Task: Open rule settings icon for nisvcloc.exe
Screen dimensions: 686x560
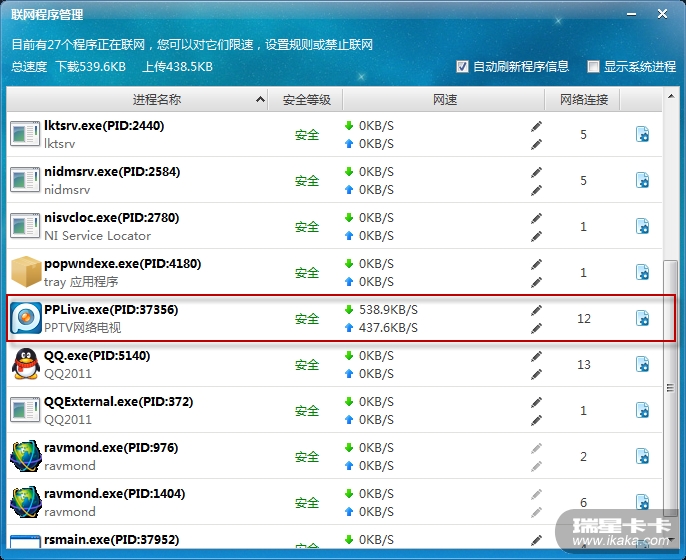Action: [x=642, y=227]
